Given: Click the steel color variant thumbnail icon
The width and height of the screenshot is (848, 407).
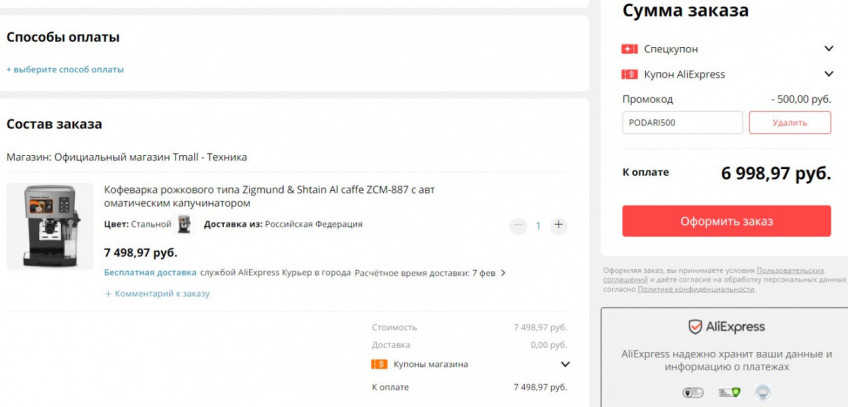Looking at the screenshot, I should click(184, 225).
